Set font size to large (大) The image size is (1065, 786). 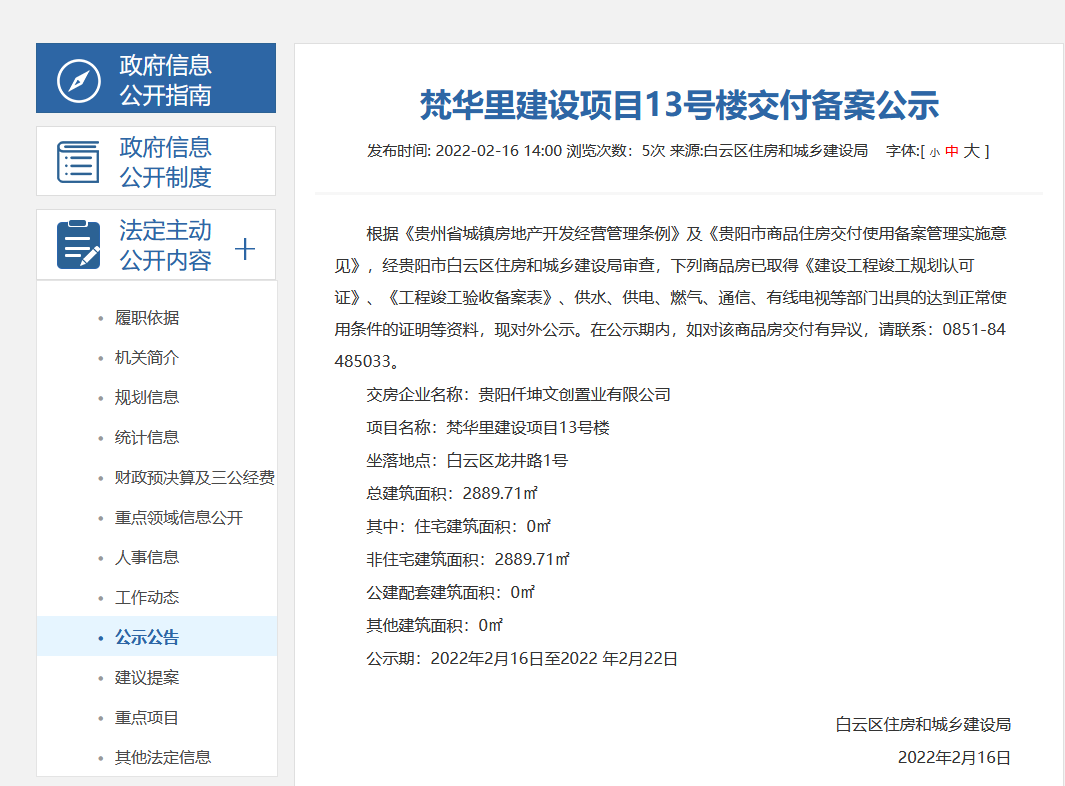tap(971, 151)
